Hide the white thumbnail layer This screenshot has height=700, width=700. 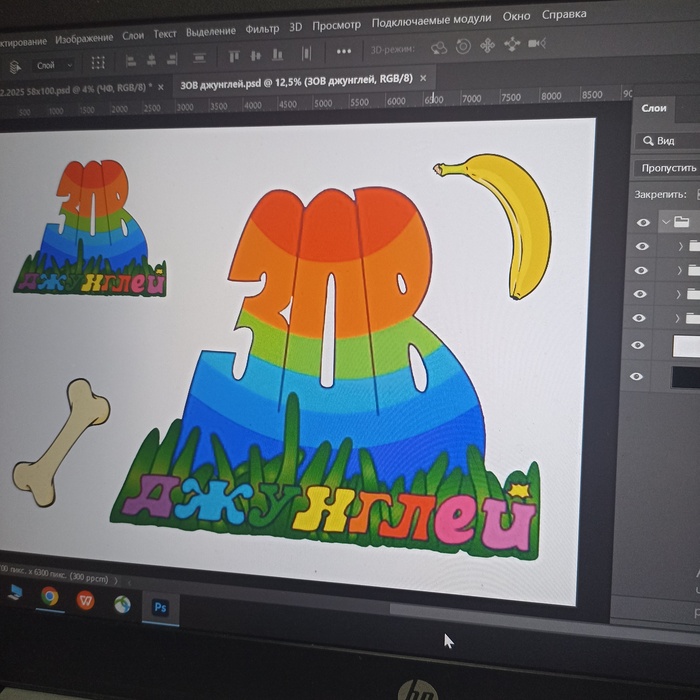(638, 345)
